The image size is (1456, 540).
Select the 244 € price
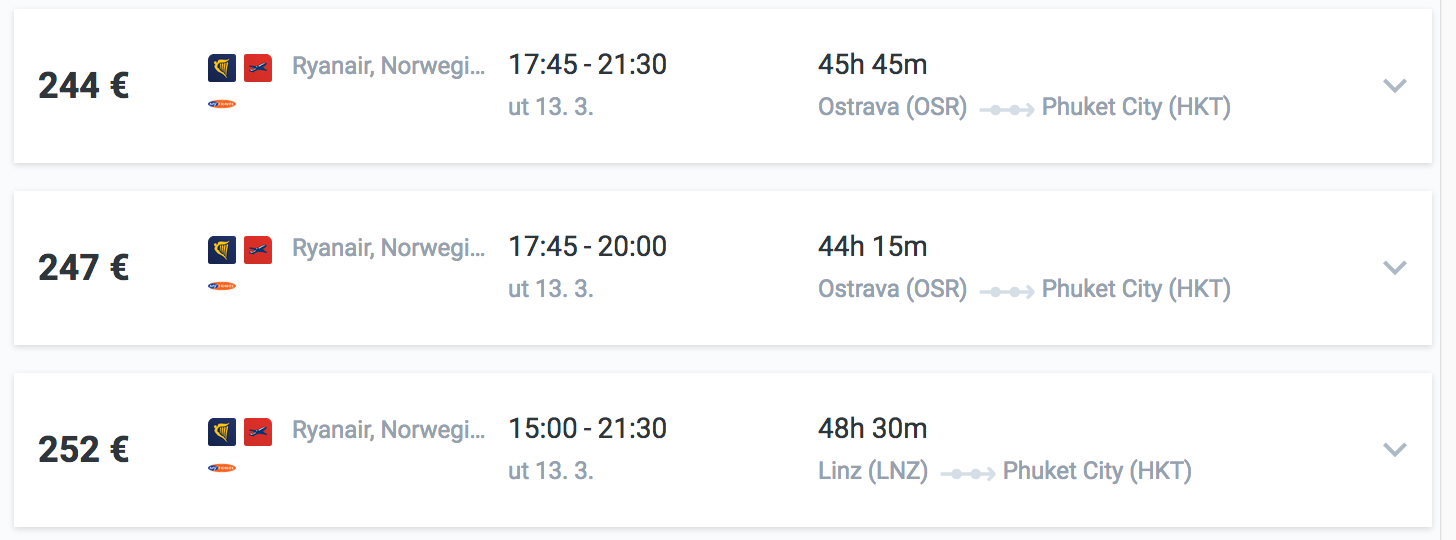[x=84, y=86]
